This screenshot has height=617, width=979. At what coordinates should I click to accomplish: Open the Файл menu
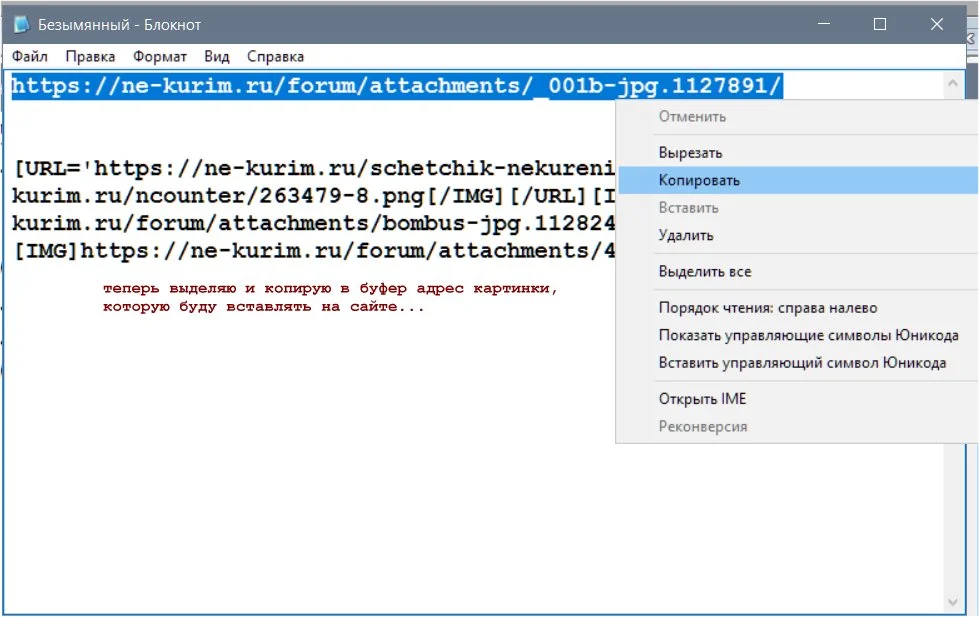point(29,56)
